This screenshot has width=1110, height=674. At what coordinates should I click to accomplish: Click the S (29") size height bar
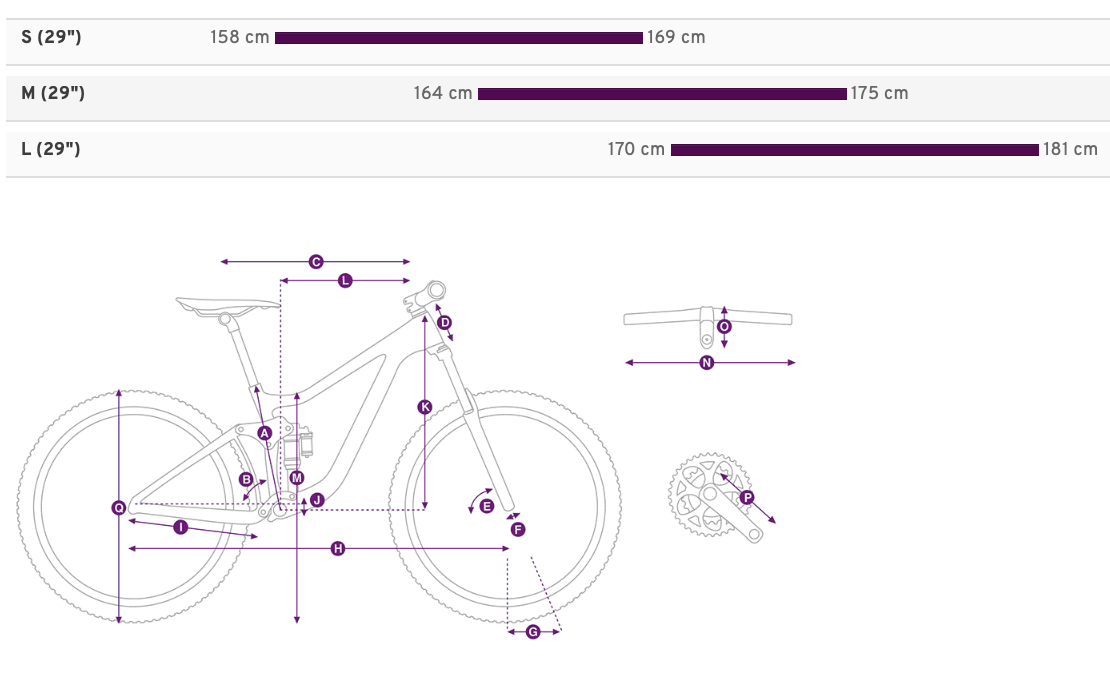click(459, 38)
